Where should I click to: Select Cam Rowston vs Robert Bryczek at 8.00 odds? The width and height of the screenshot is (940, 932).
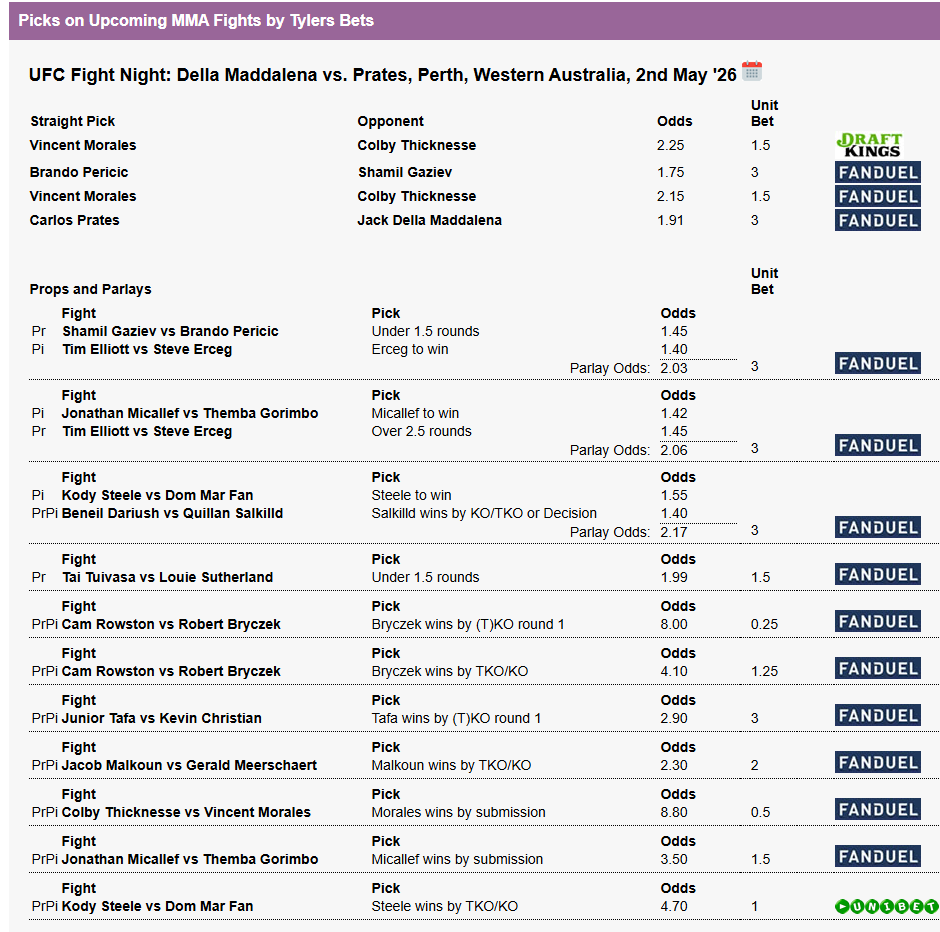pyautogui.click(x=171, y=624)
